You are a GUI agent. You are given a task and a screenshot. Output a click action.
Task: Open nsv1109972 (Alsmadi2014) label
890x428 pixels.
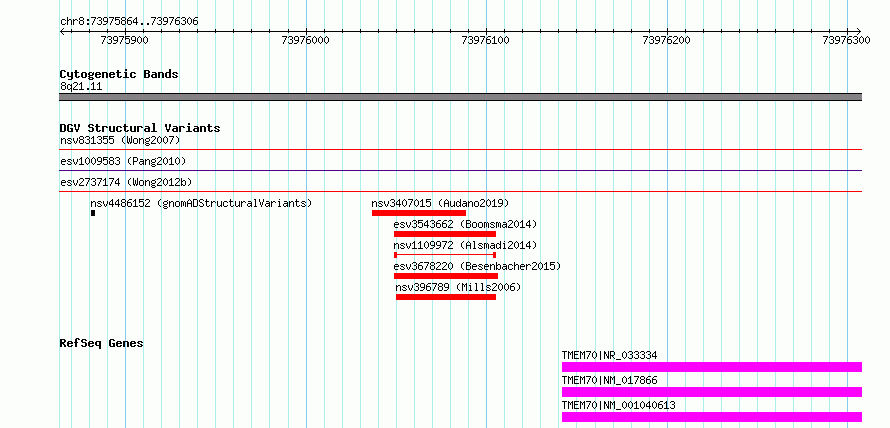coord(465,245)
